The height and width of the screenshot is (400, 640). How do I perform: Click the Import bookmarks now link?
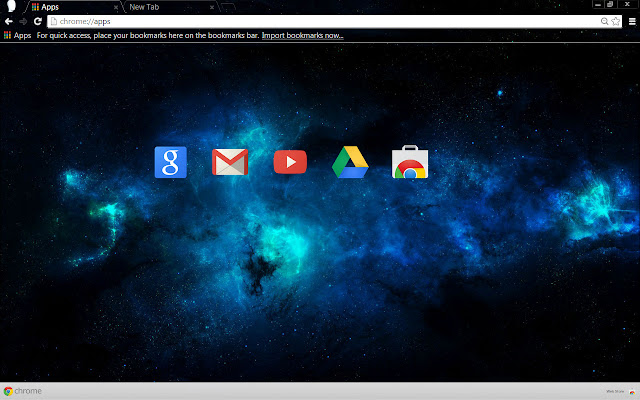coord(302,36)
